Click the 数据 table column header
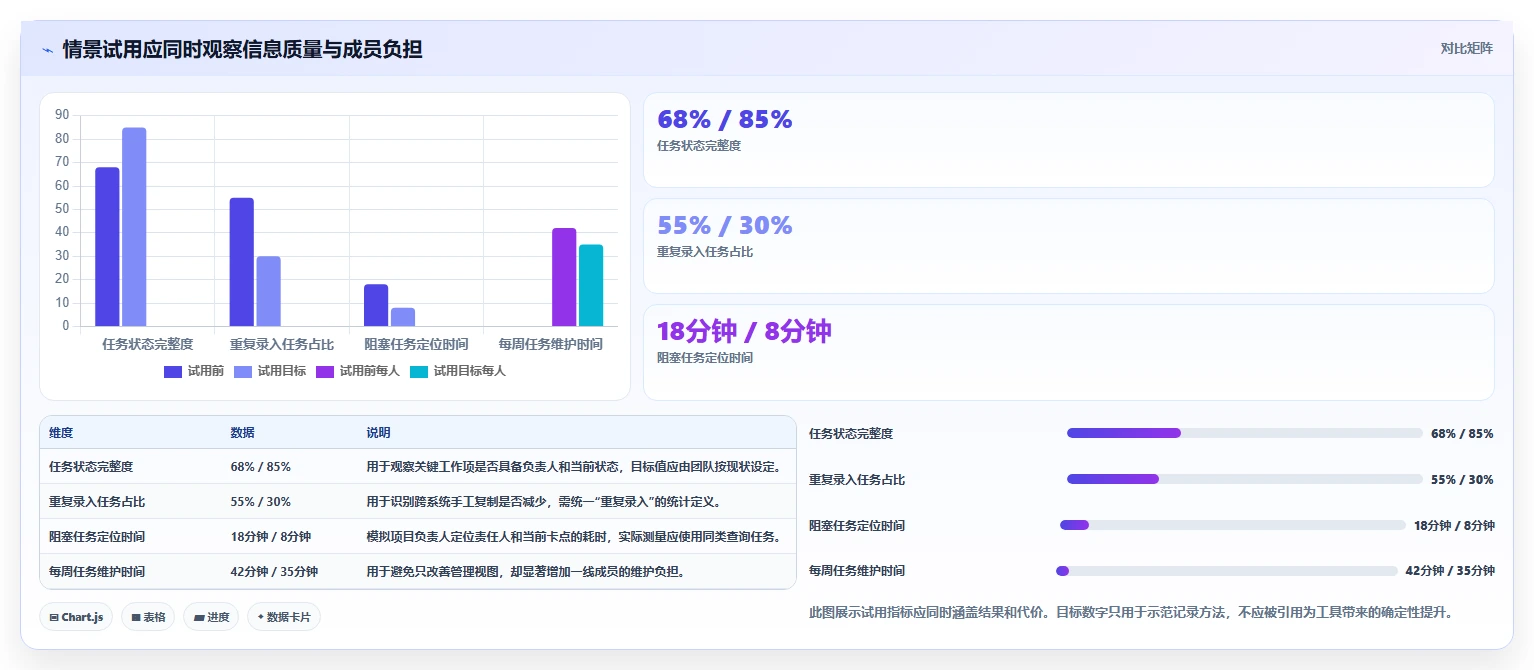Image resolution: width=1534 pixels, height=670 pixels. click(x=243, y=433)
